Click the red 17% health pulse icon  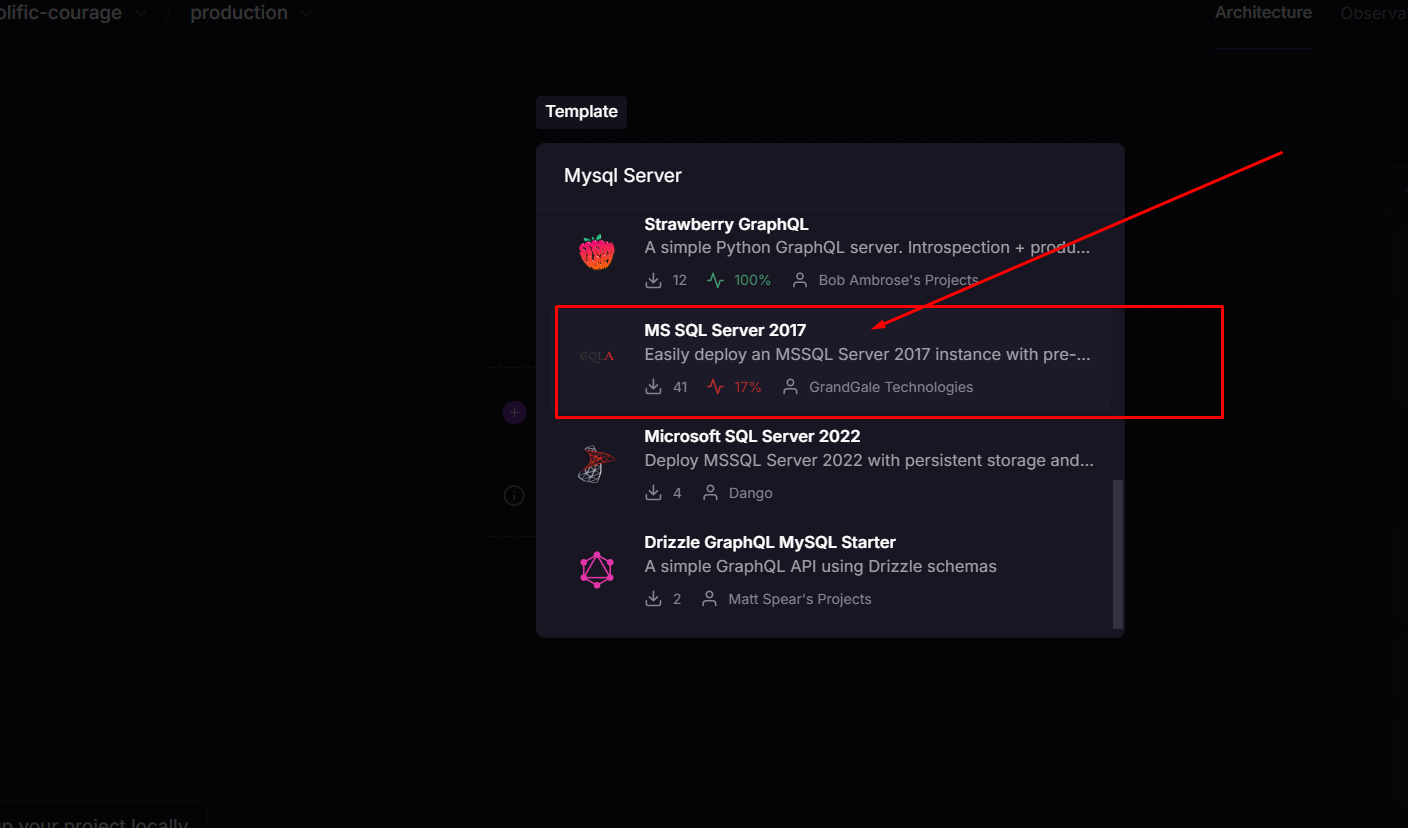tap(715, 387)
